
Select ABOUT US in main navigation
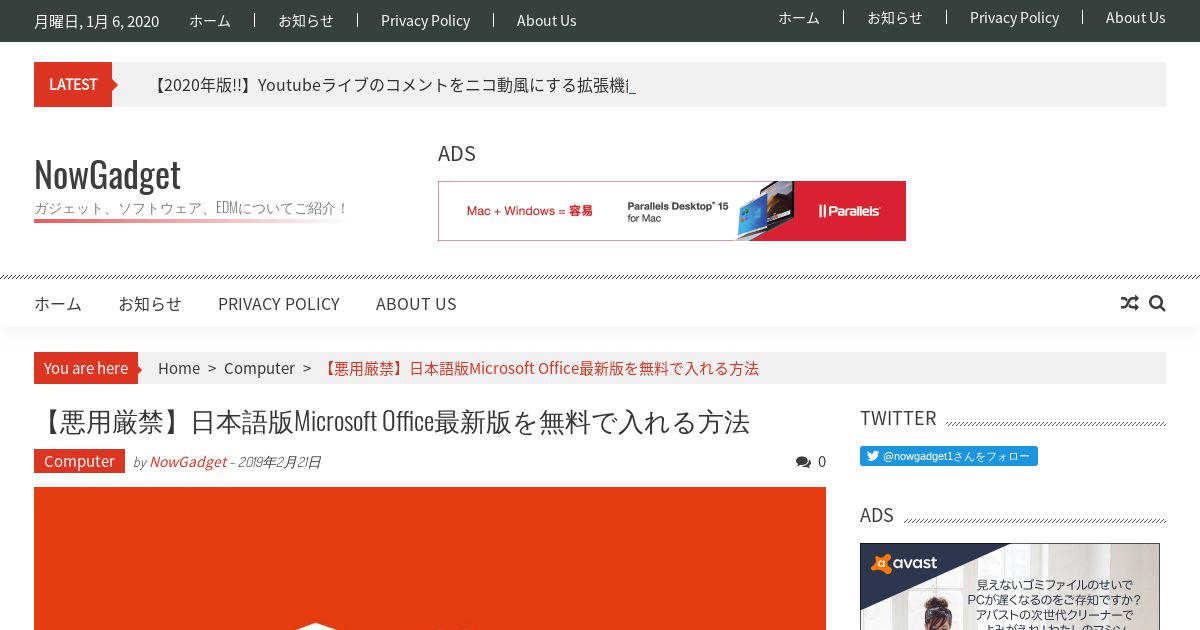coord(416,304)
